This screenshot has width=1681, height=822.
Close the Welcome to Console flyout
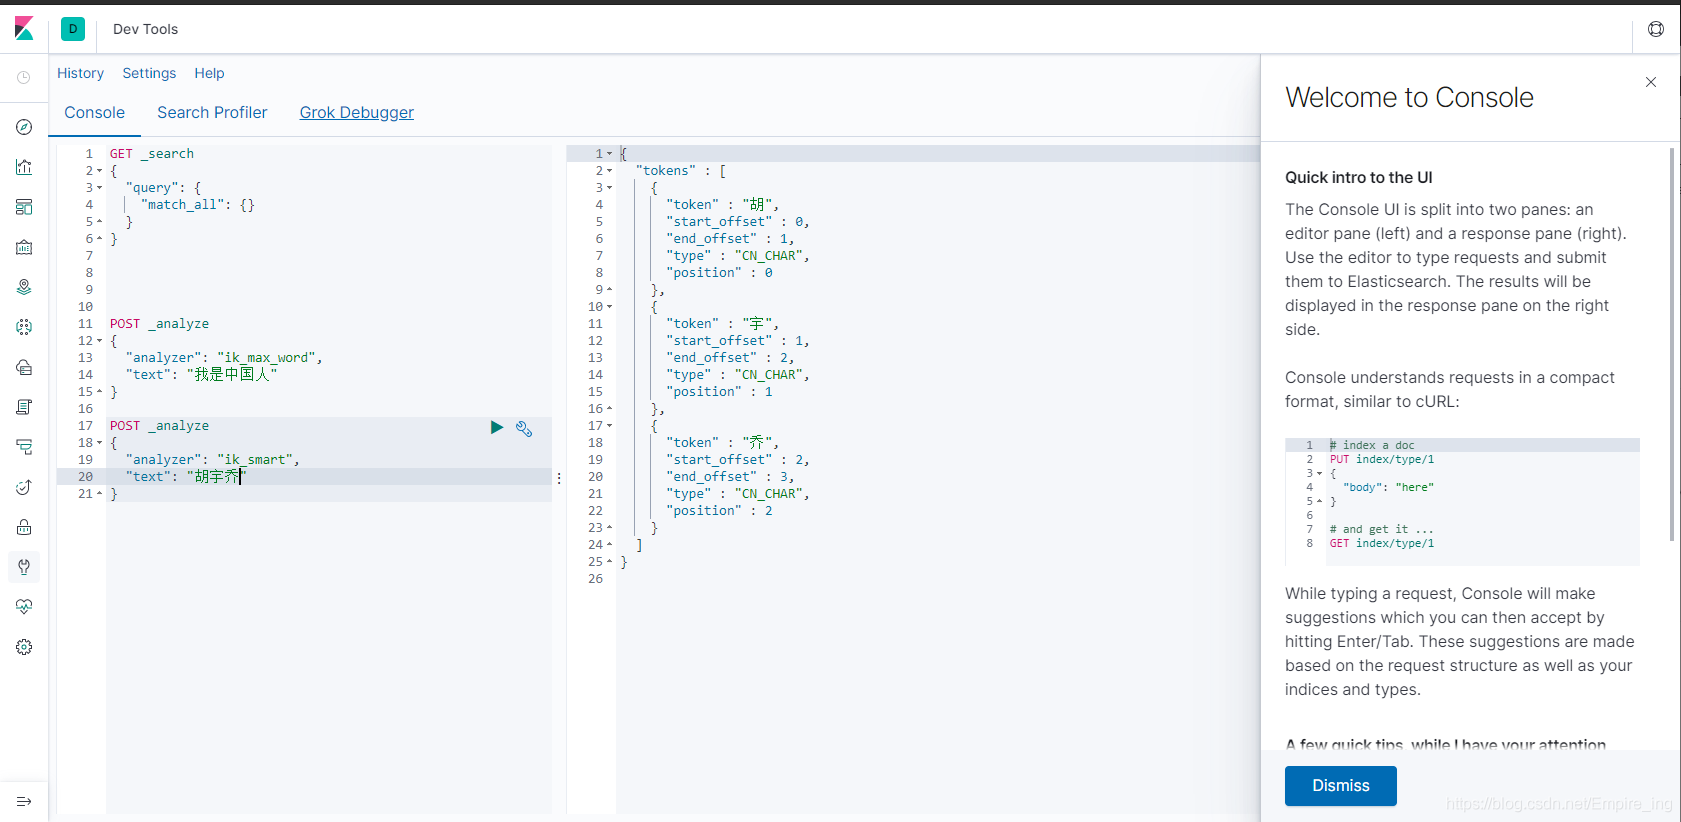(1651, 82)
